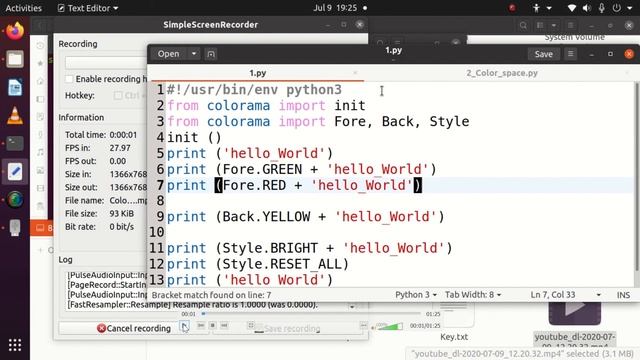Open the Files window hamburger menu

coord(571,25)
